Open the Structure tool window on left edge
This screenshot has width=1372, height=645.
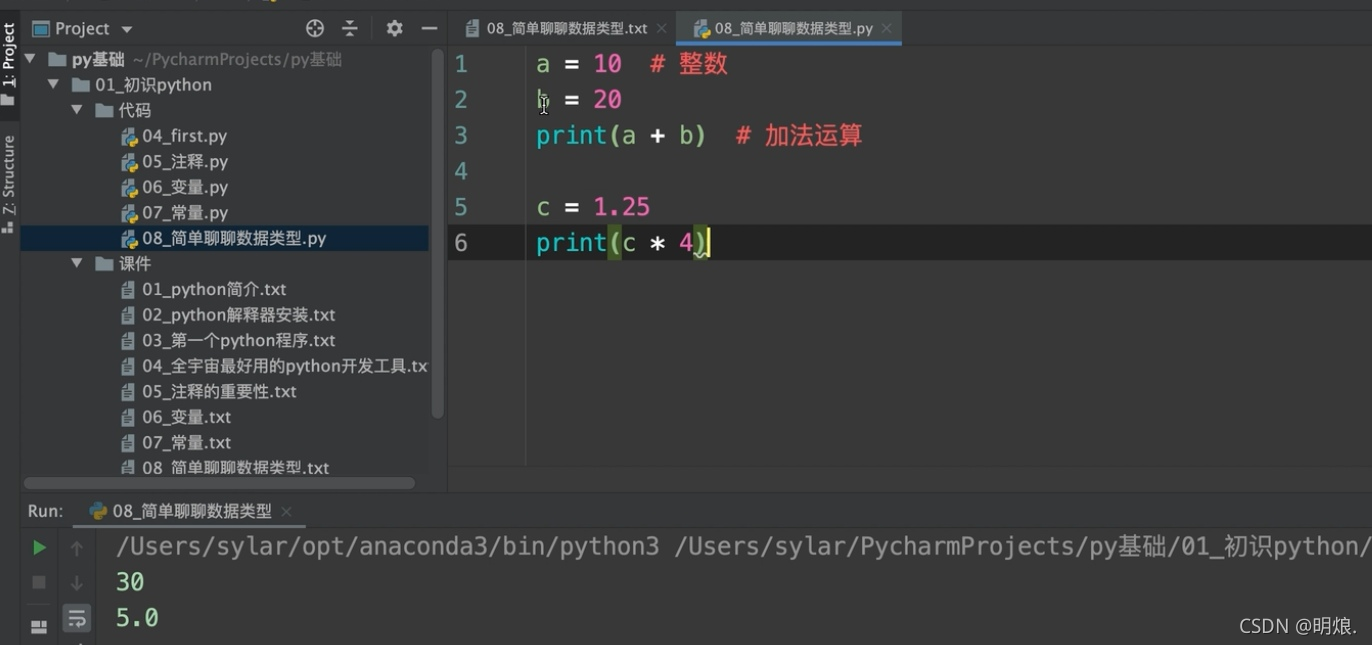(9, 175)
